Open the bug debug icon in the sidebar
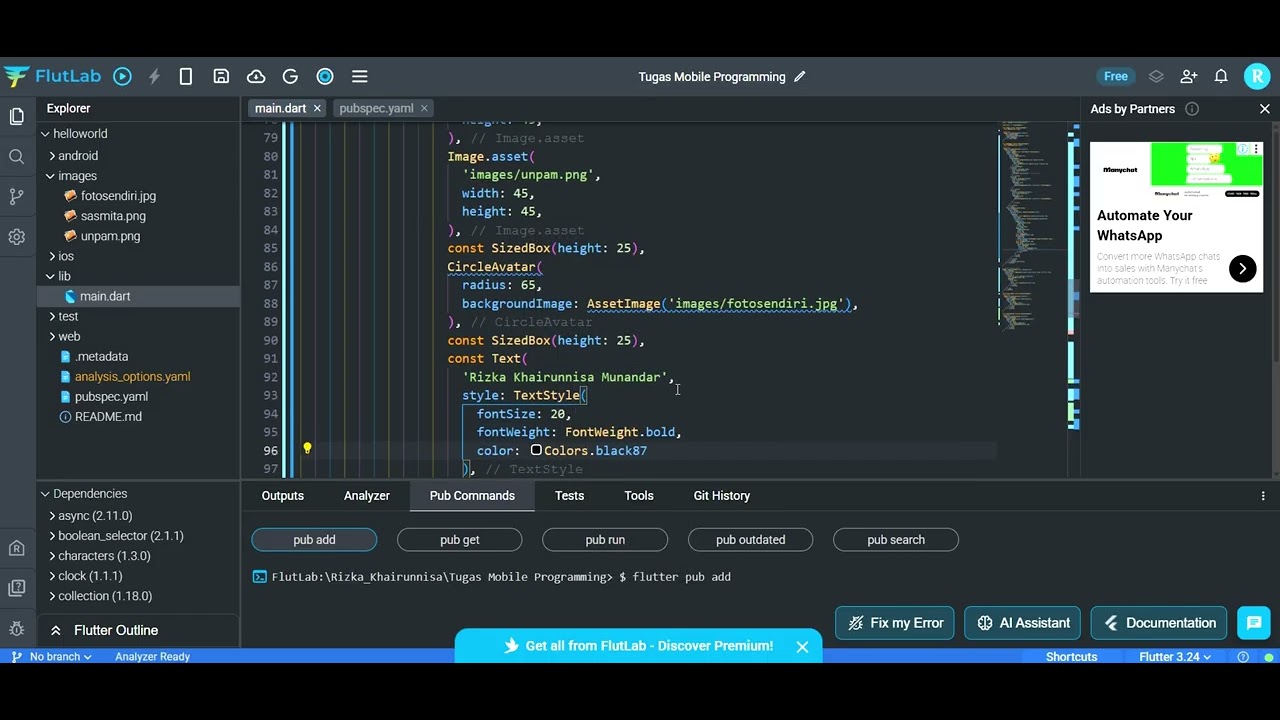The image size is (1280, 720). pyautogui.click(x=17, y=629)
